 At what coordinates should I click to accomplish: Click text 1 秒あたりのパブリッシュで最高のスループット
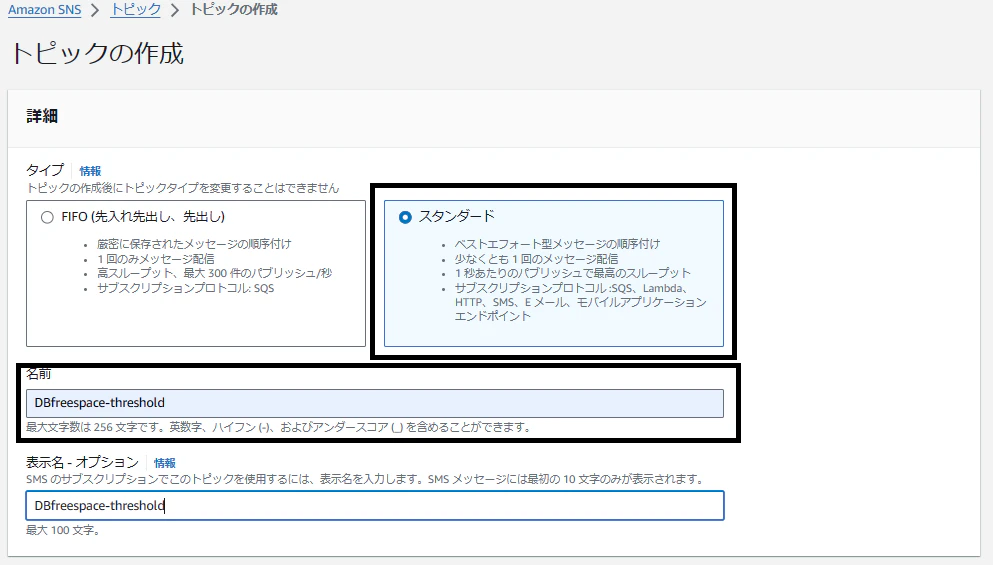(x=572, y=273)
